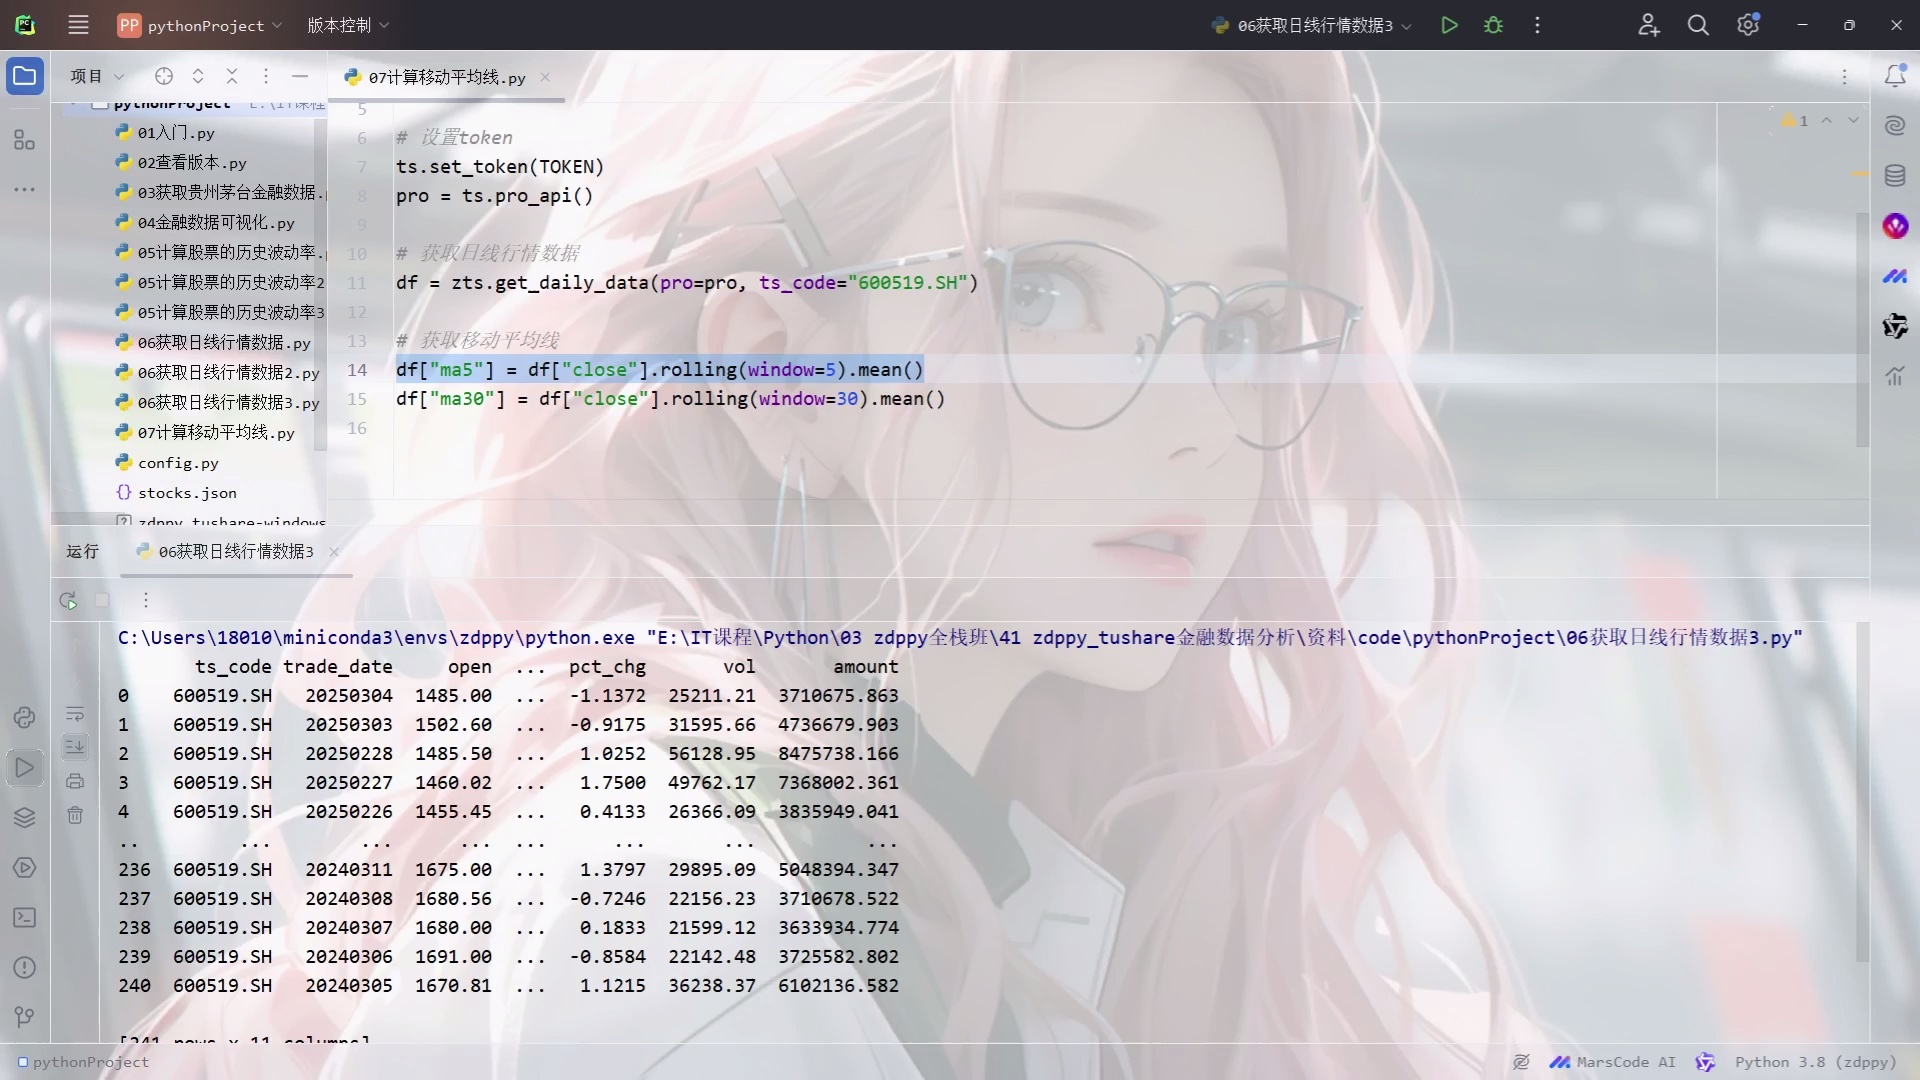Click Python 3.8 (zdppy) interpreter selector
This screenshot has height=1080, width=1920.
coord(1815,1062)
